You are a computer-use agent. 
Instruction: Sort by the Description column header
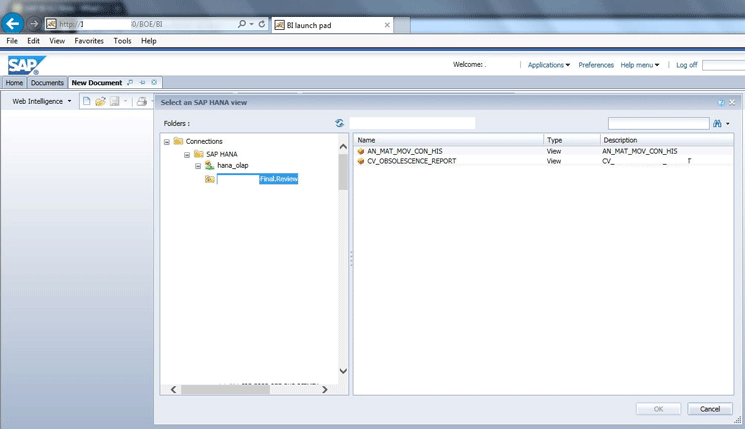(x=667, y=140)
